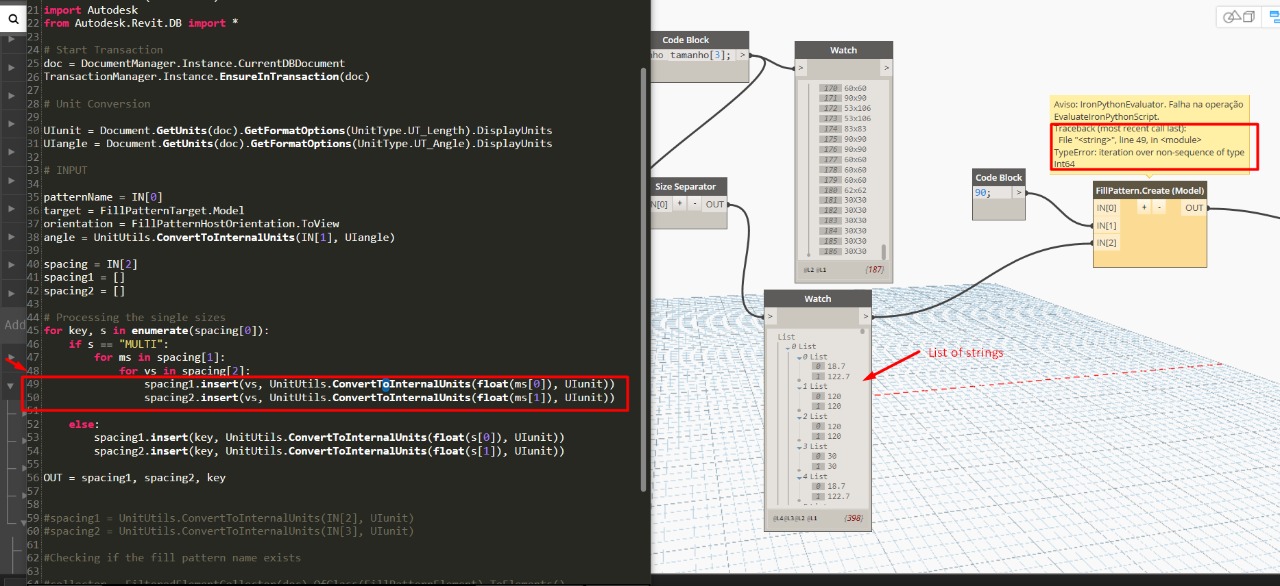Collapse nested '0 List' with 18.7 values
Screen dimensions: 1280x586
799,356
